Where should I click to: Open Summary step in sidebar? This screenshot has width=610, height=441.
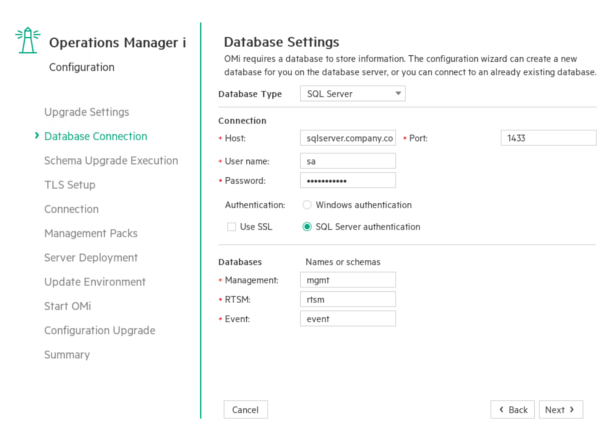(67, 355)
